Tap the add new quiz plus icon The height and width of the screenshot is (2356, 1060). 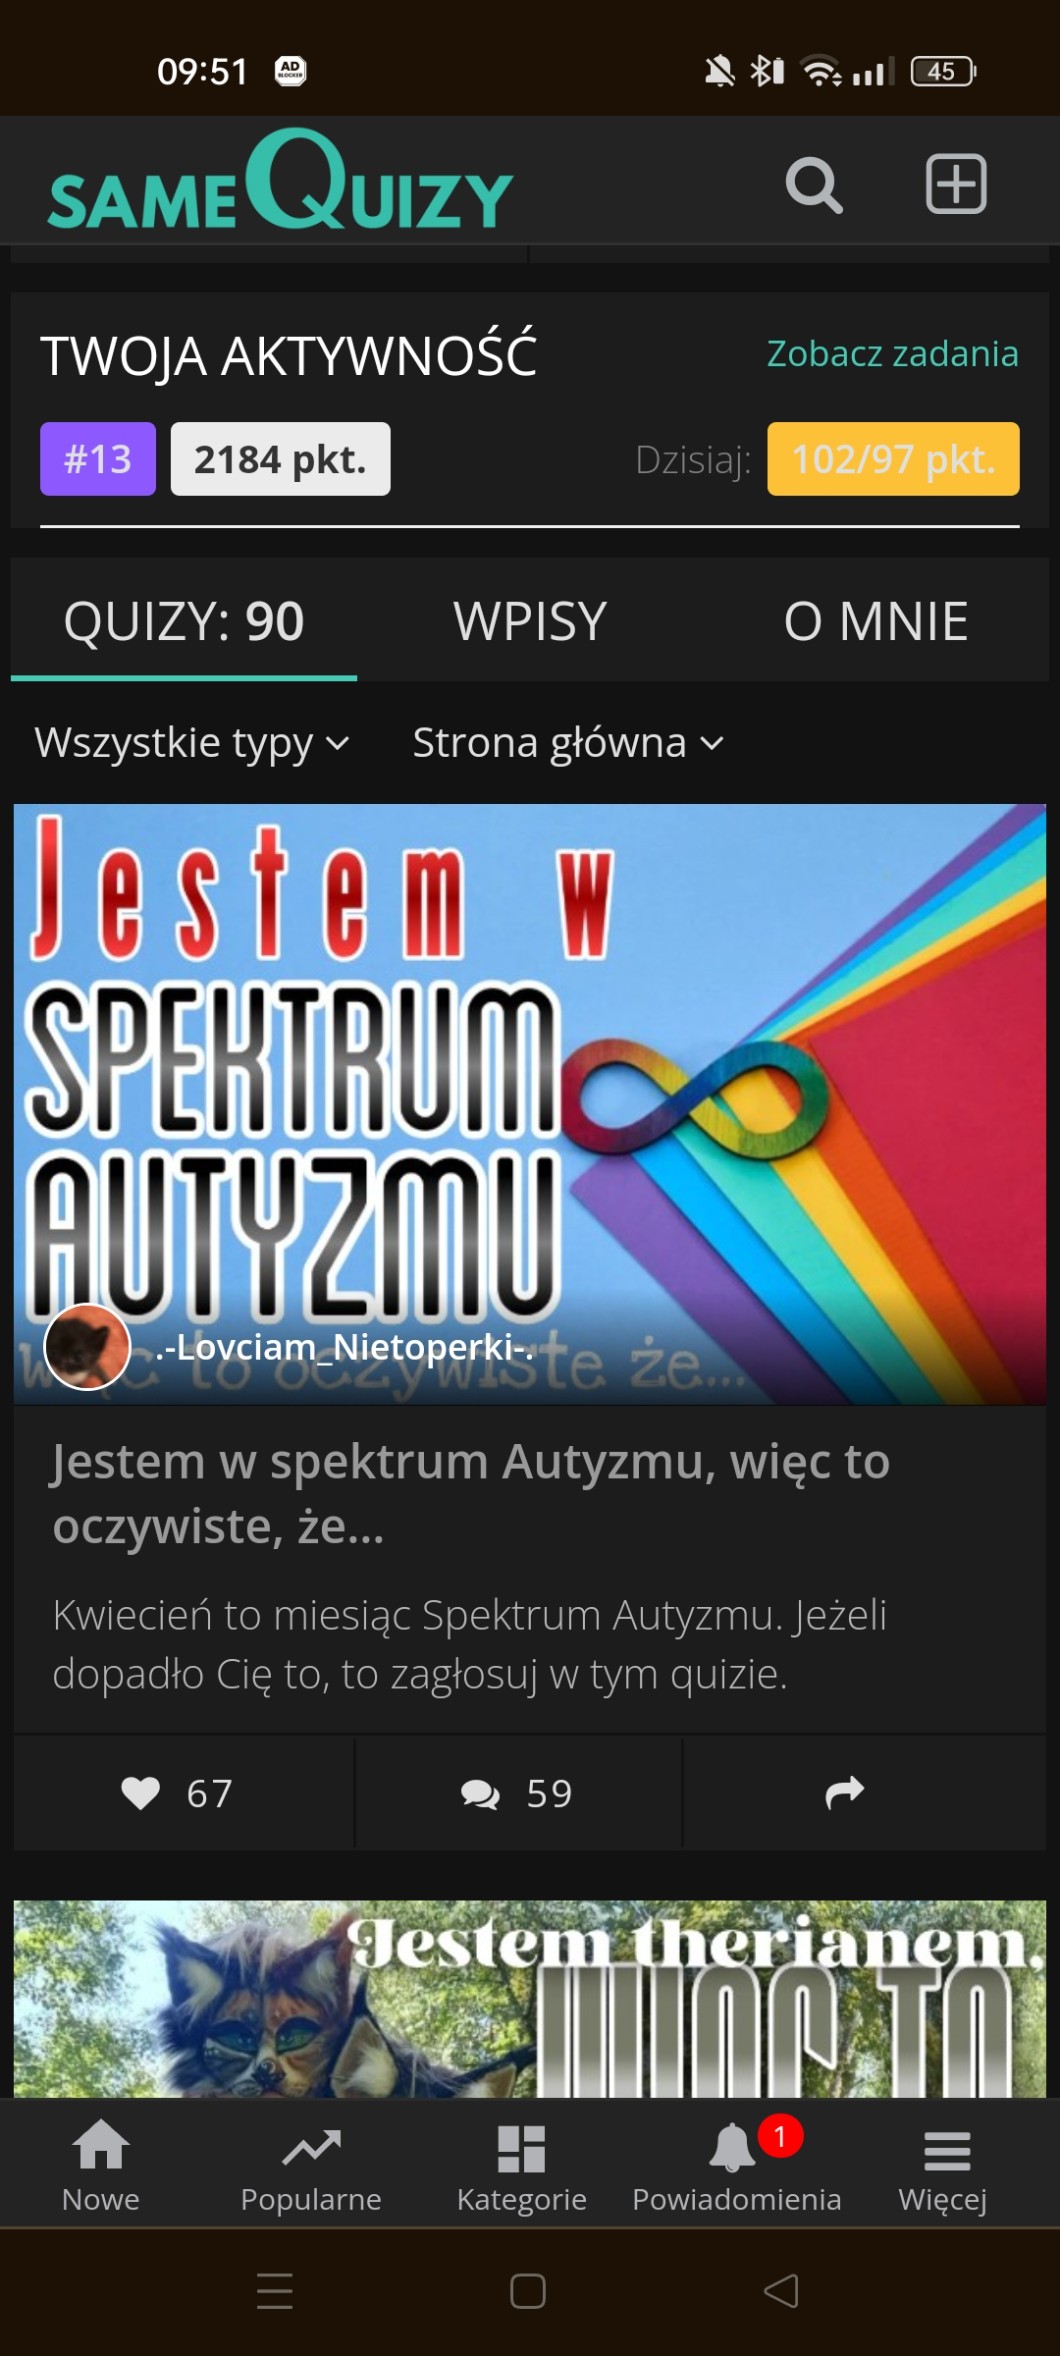(x=956, y=184)
